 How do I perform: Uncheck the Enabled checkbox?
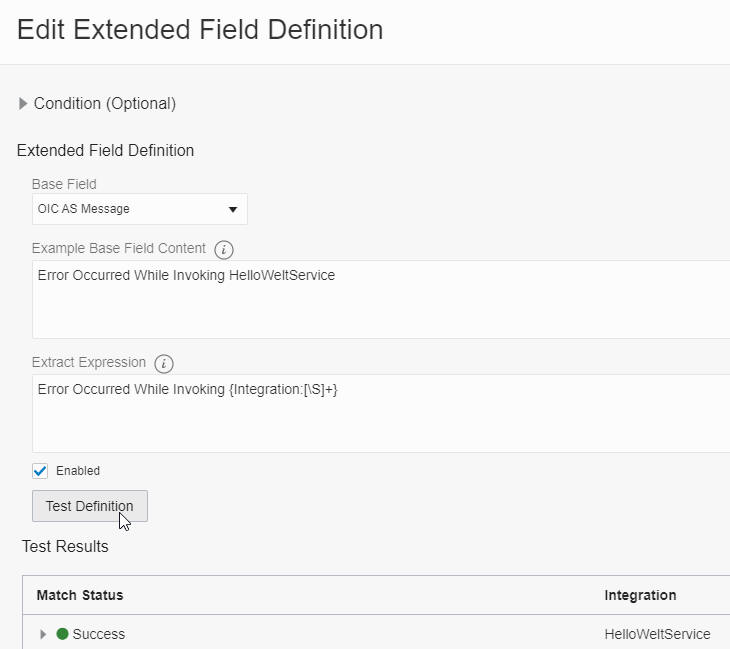pos(40,471)
